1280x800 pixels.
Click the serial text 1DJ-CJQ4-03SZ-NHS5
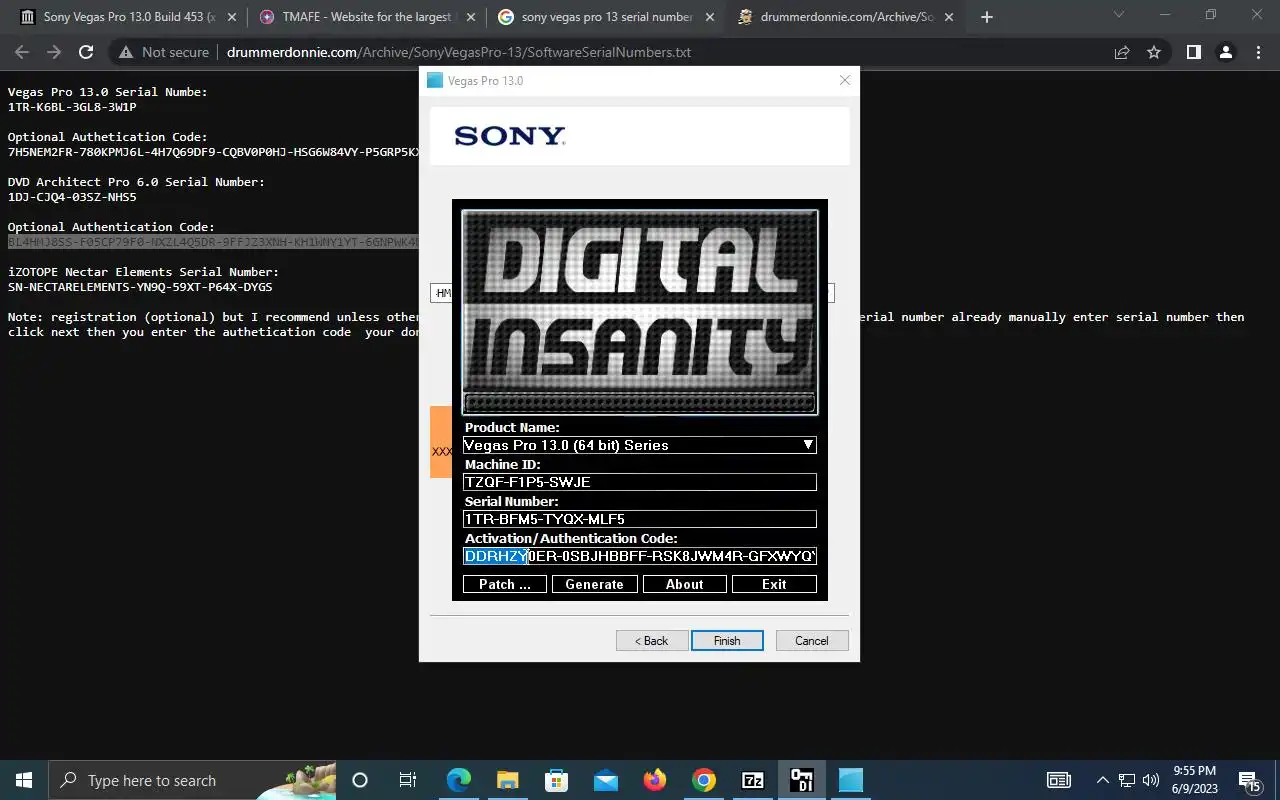point(72,197)
